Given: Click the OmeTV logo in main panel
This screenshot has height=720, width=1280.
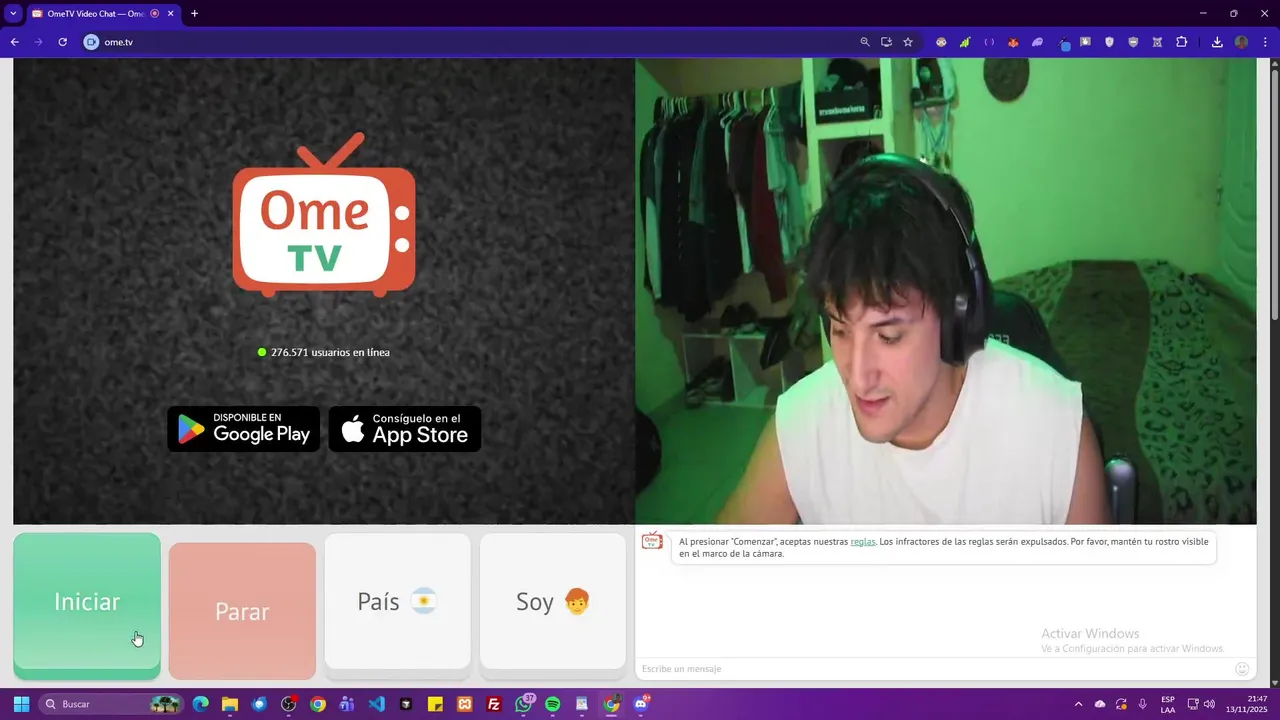Looking at the screenshot, I should (x=324, y=215).
